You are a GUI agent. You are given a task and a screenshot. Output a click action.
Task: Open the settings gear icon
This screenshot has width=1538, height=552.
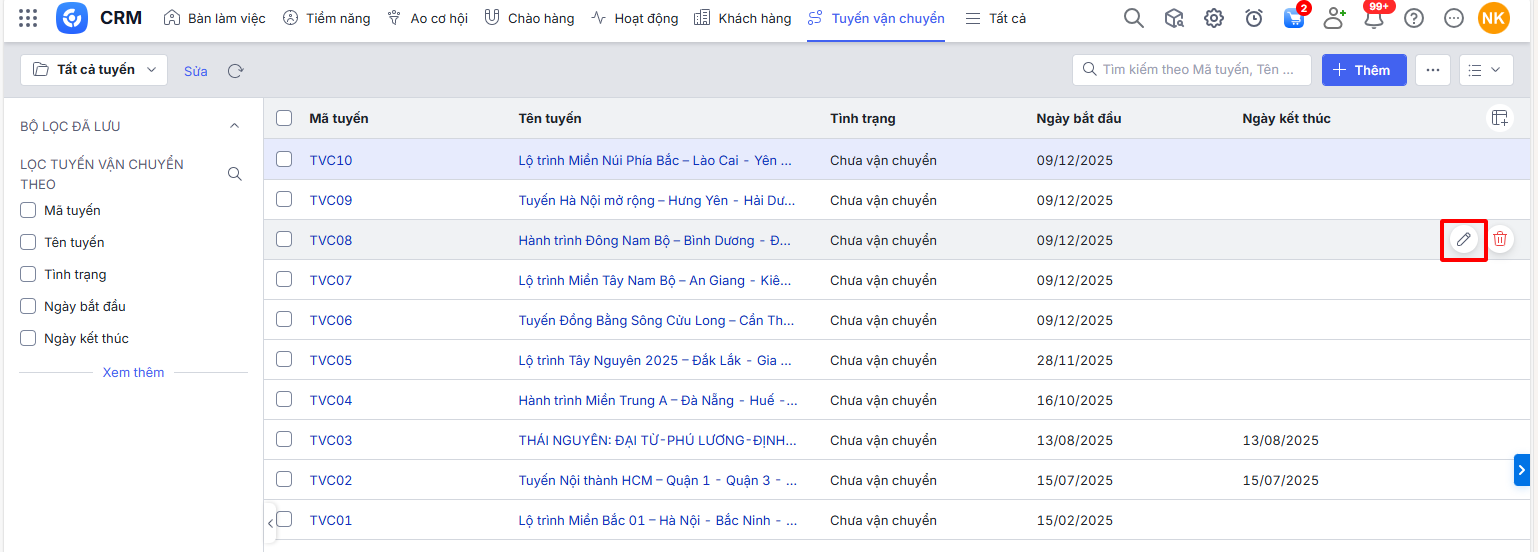coord(1214,18)
